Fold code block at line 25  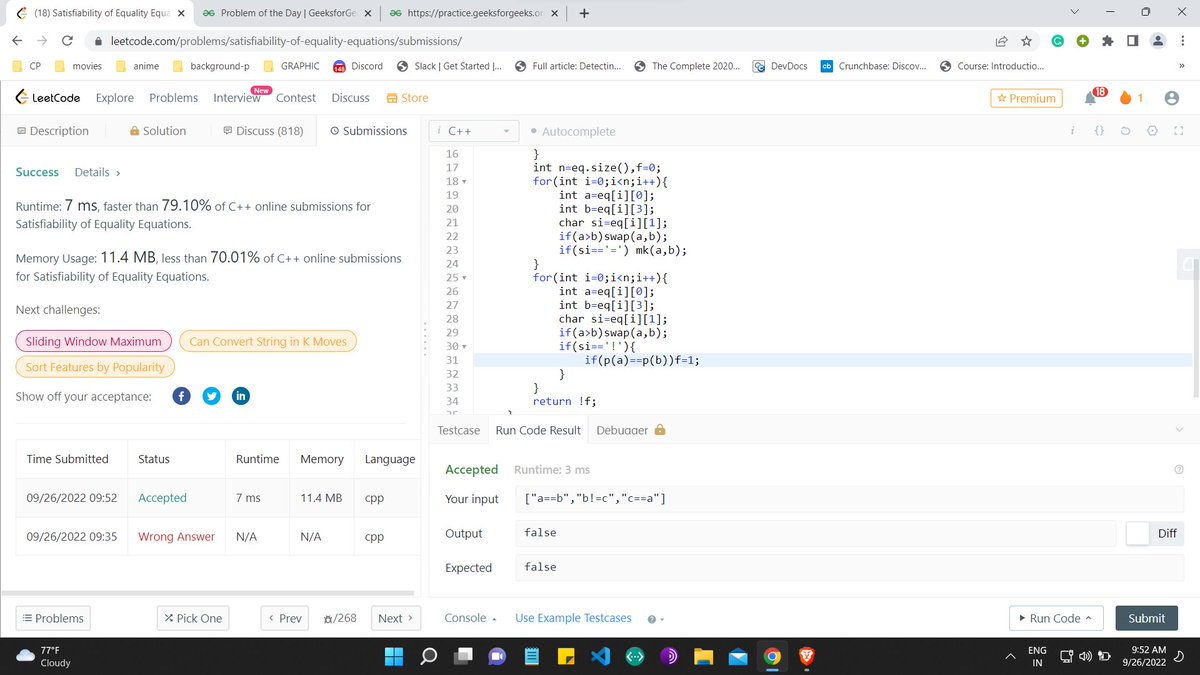point(464,277)
